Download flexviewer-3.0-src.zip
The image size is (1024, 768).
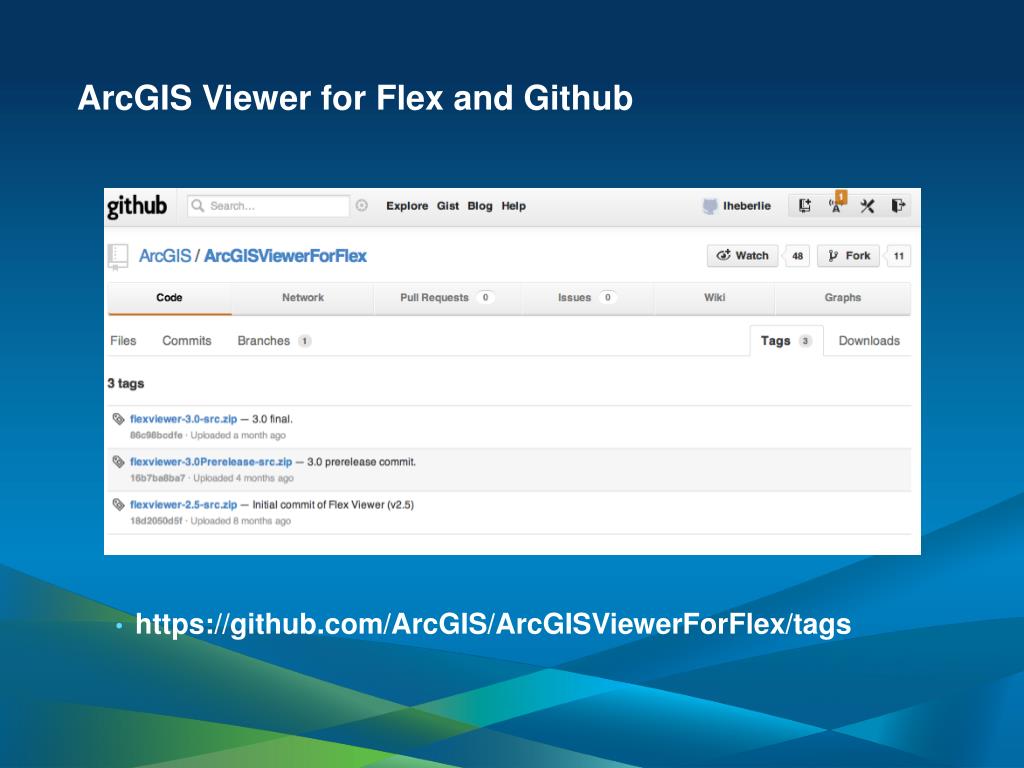[184, 419]
